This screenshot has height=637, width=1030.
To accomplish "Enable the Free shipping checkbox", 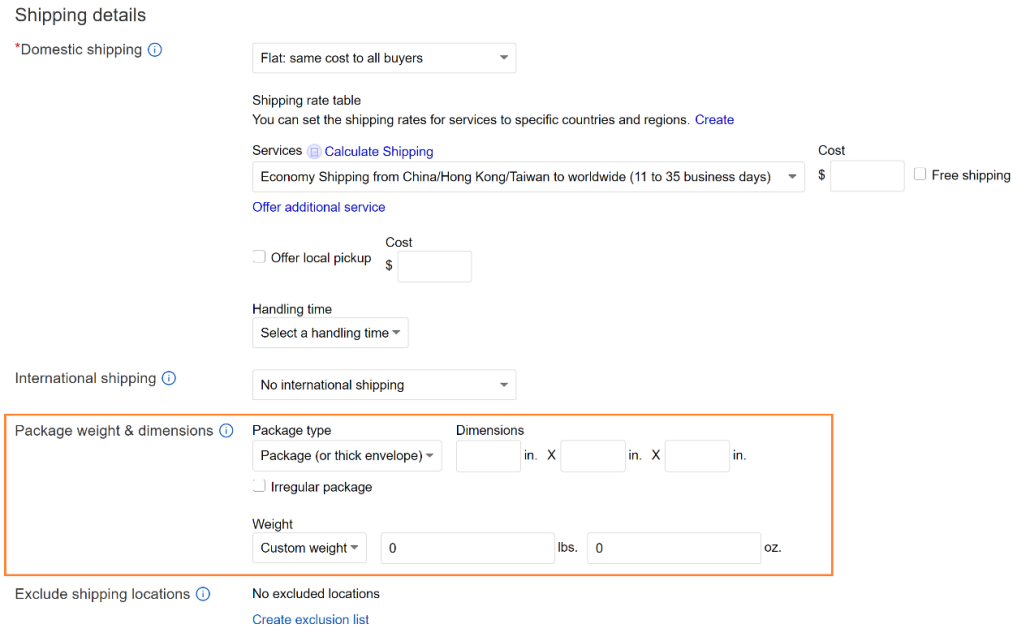I will [920, 175].
